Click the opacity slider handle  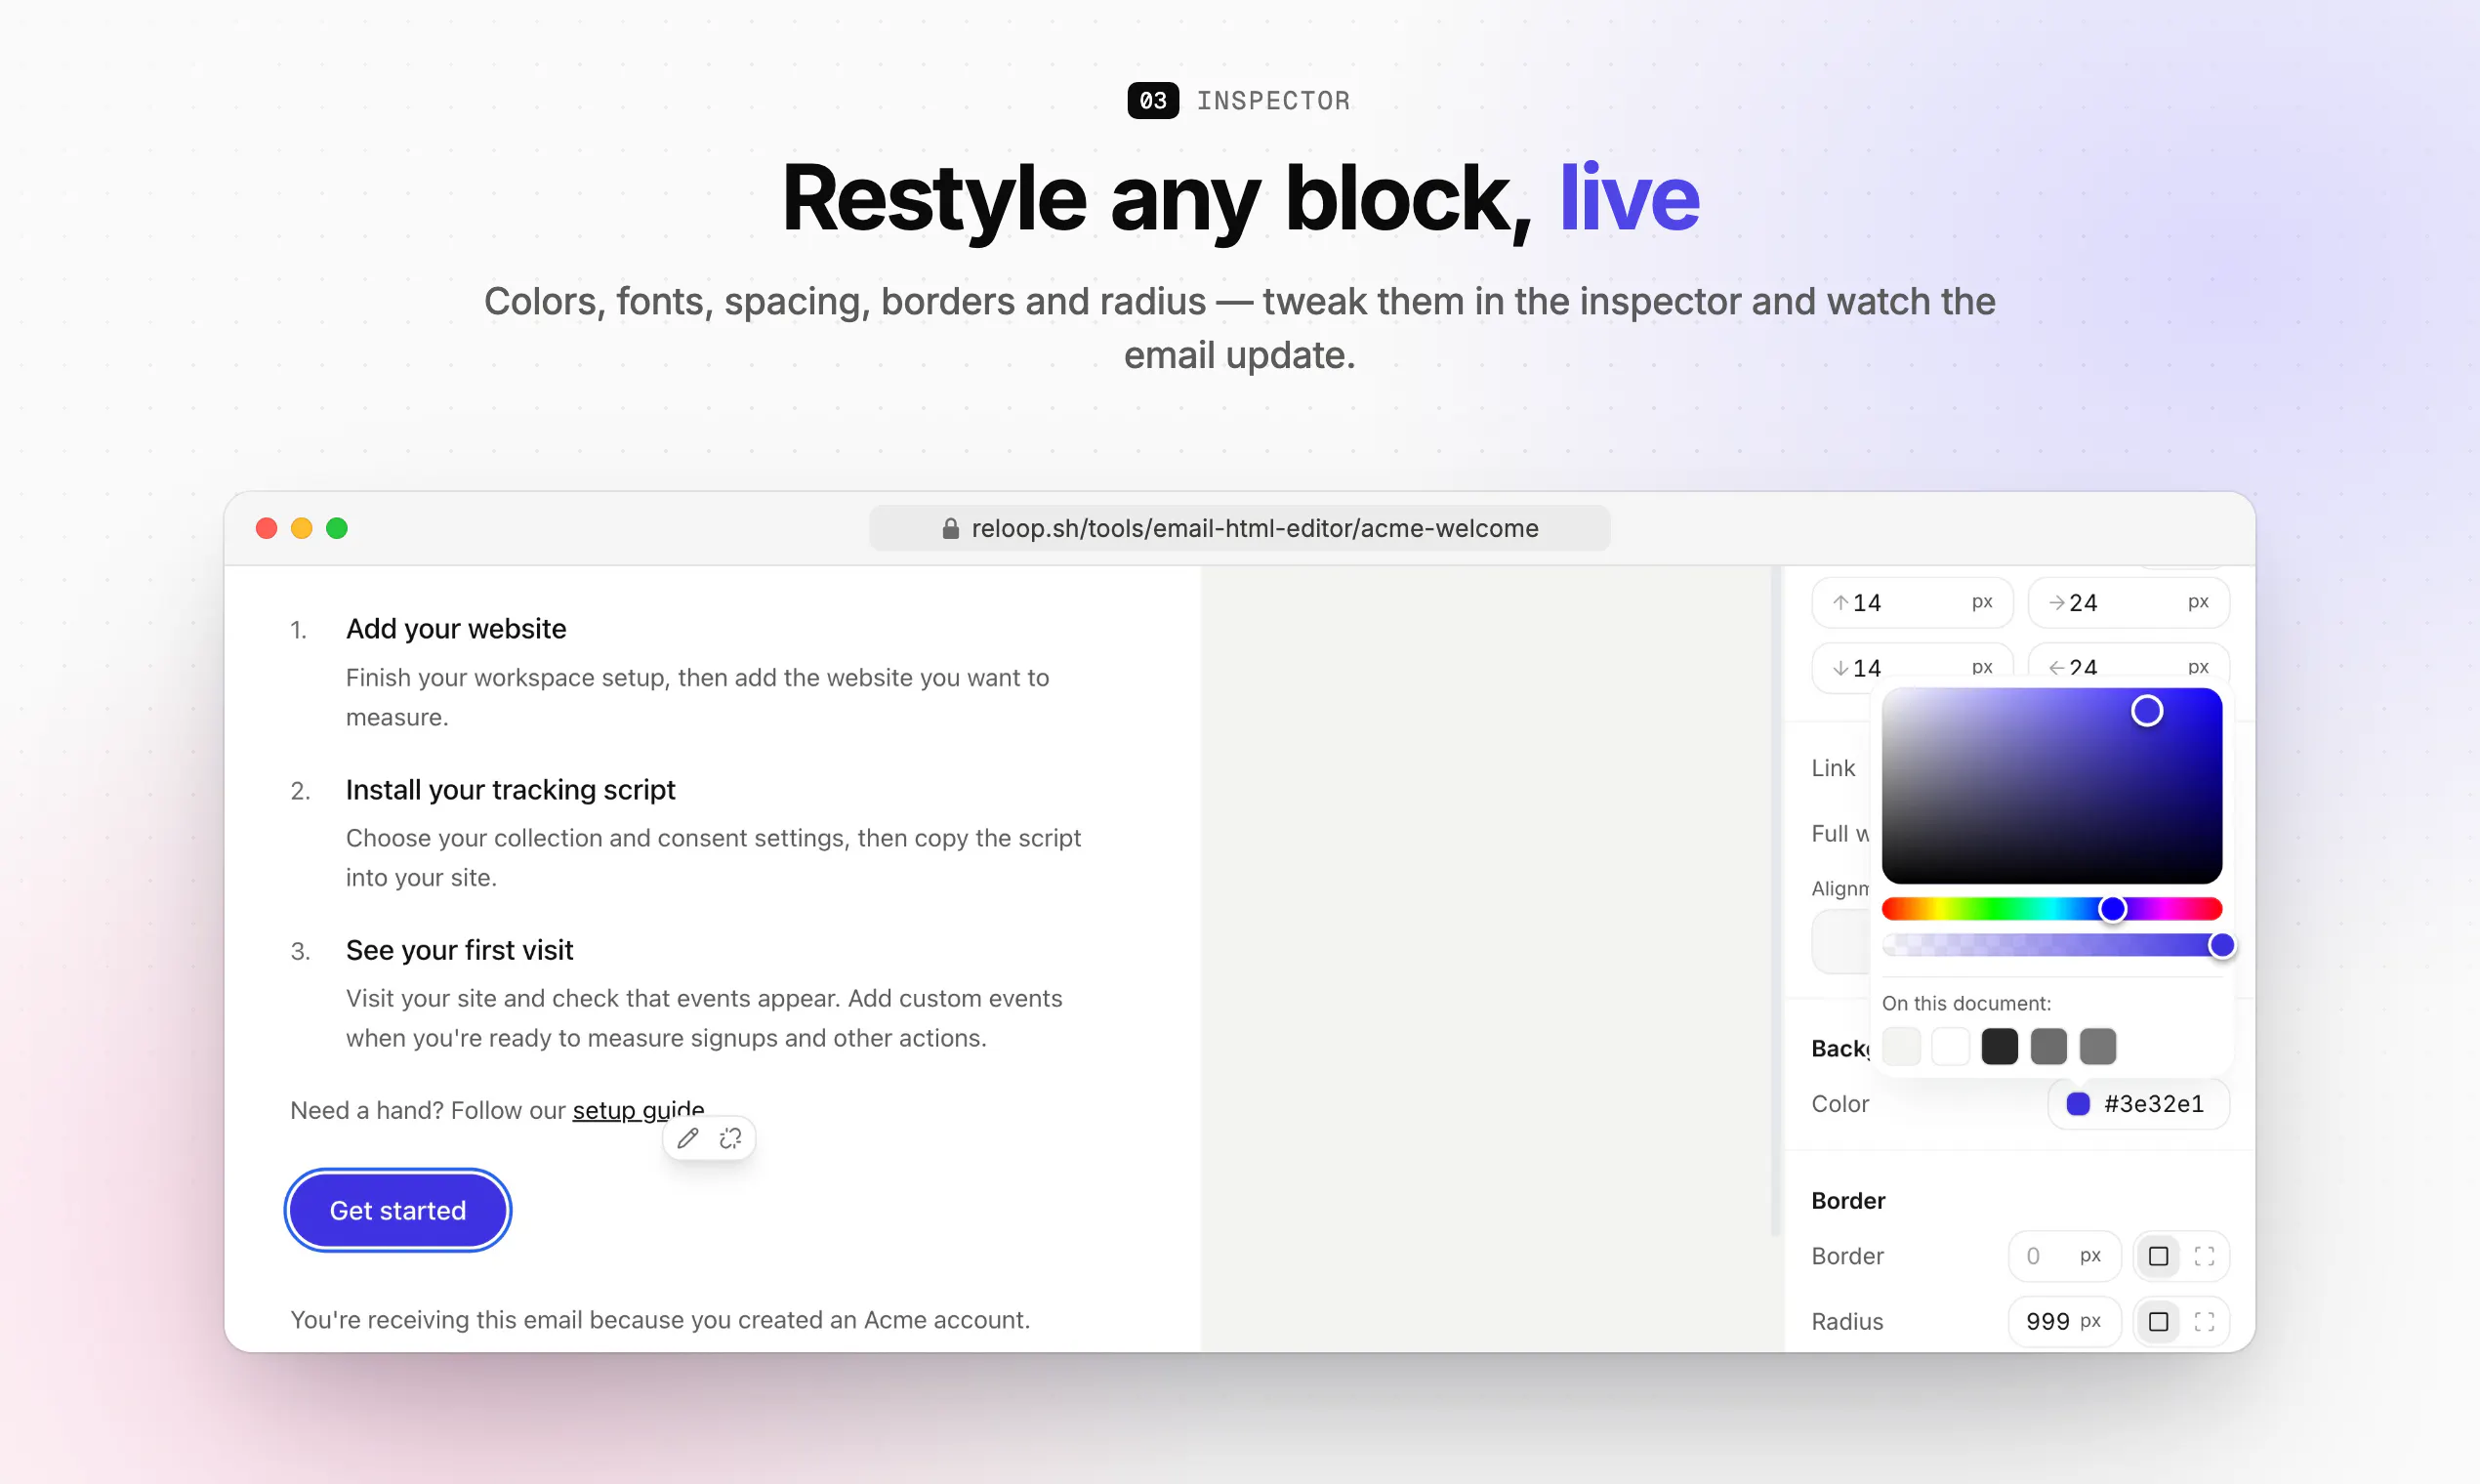coord(2222,945)
